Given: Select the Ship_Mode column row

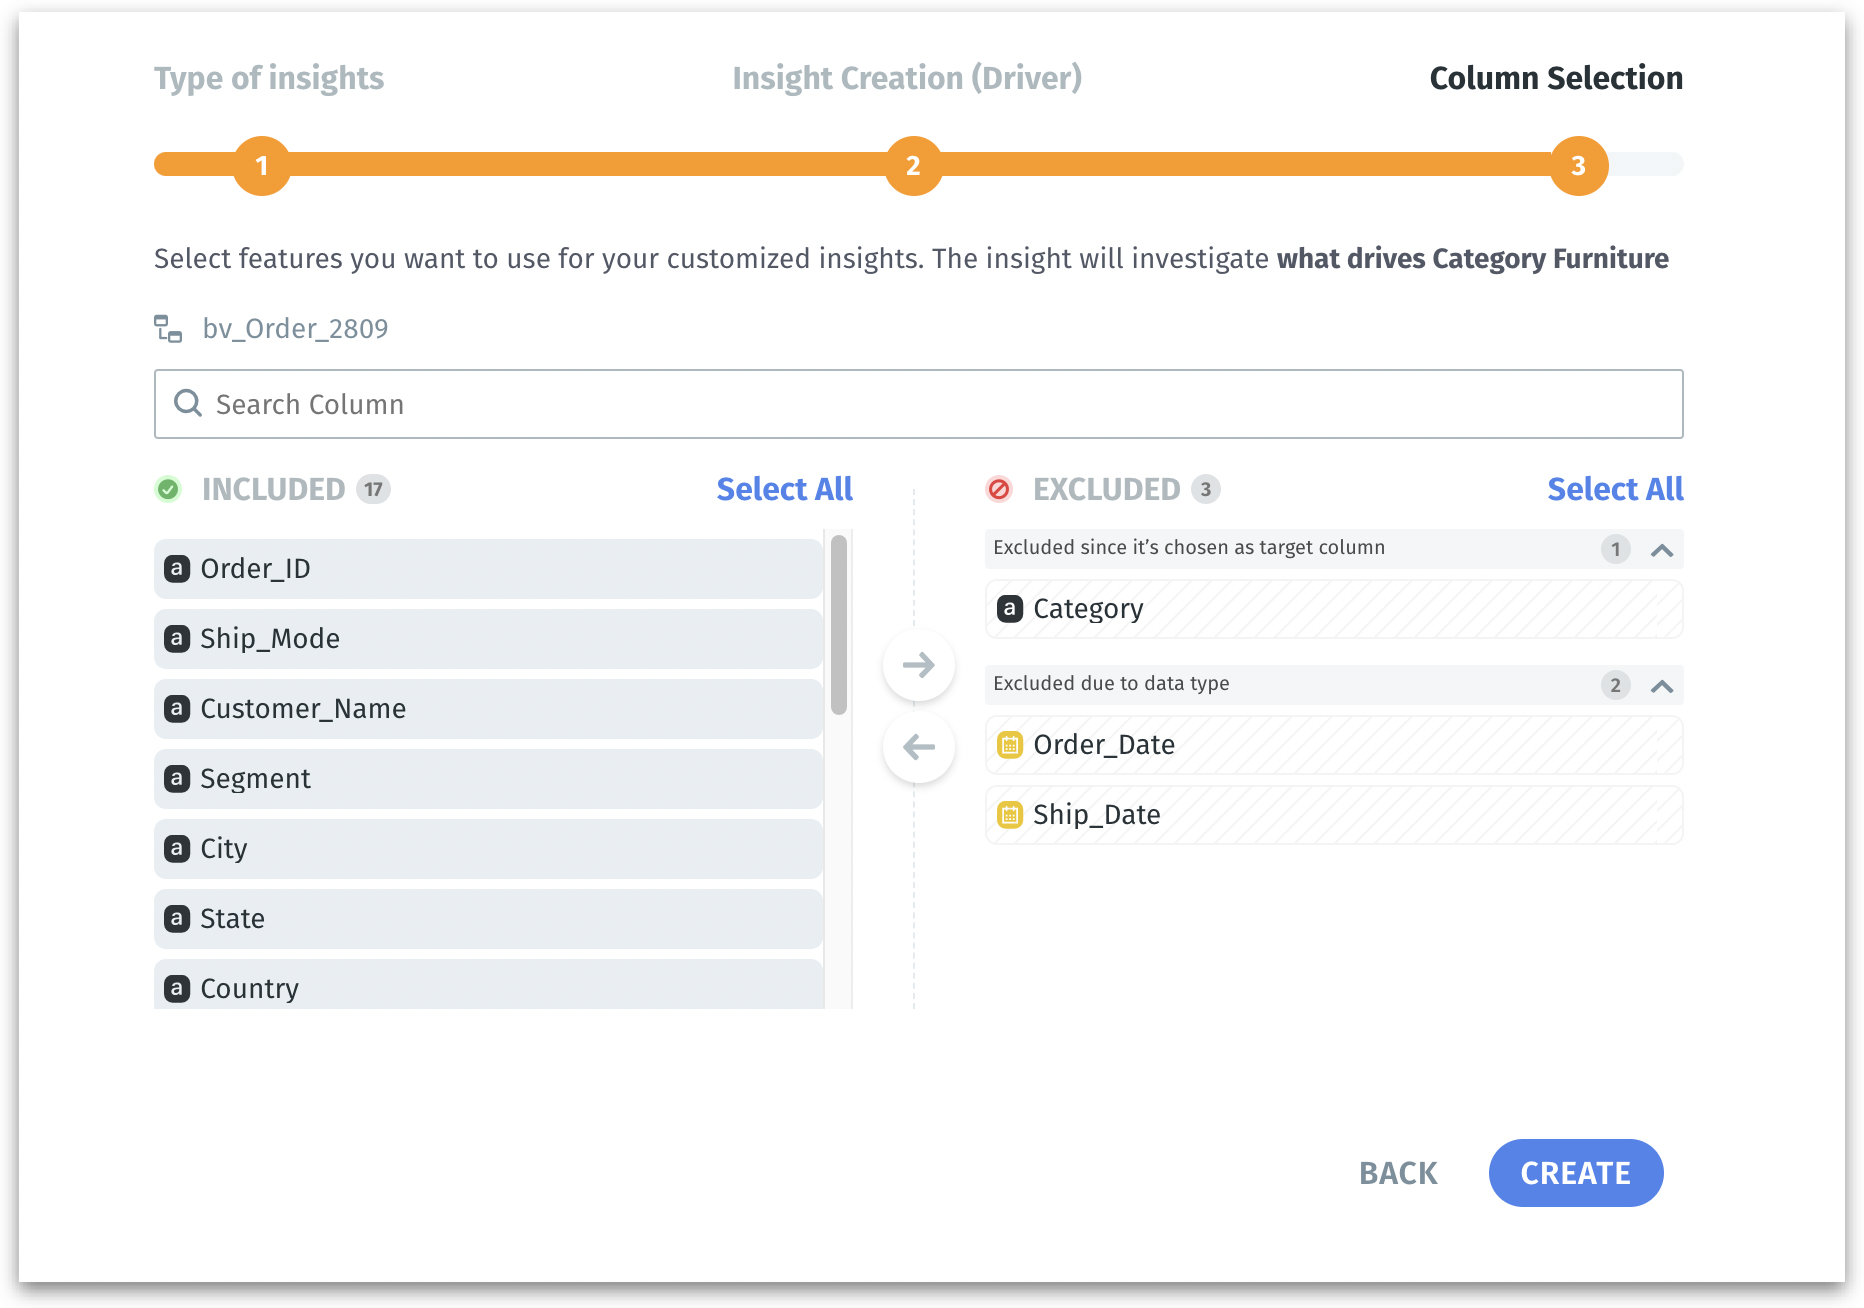Looking at the screenshot, I should click(x=488, y=639).
